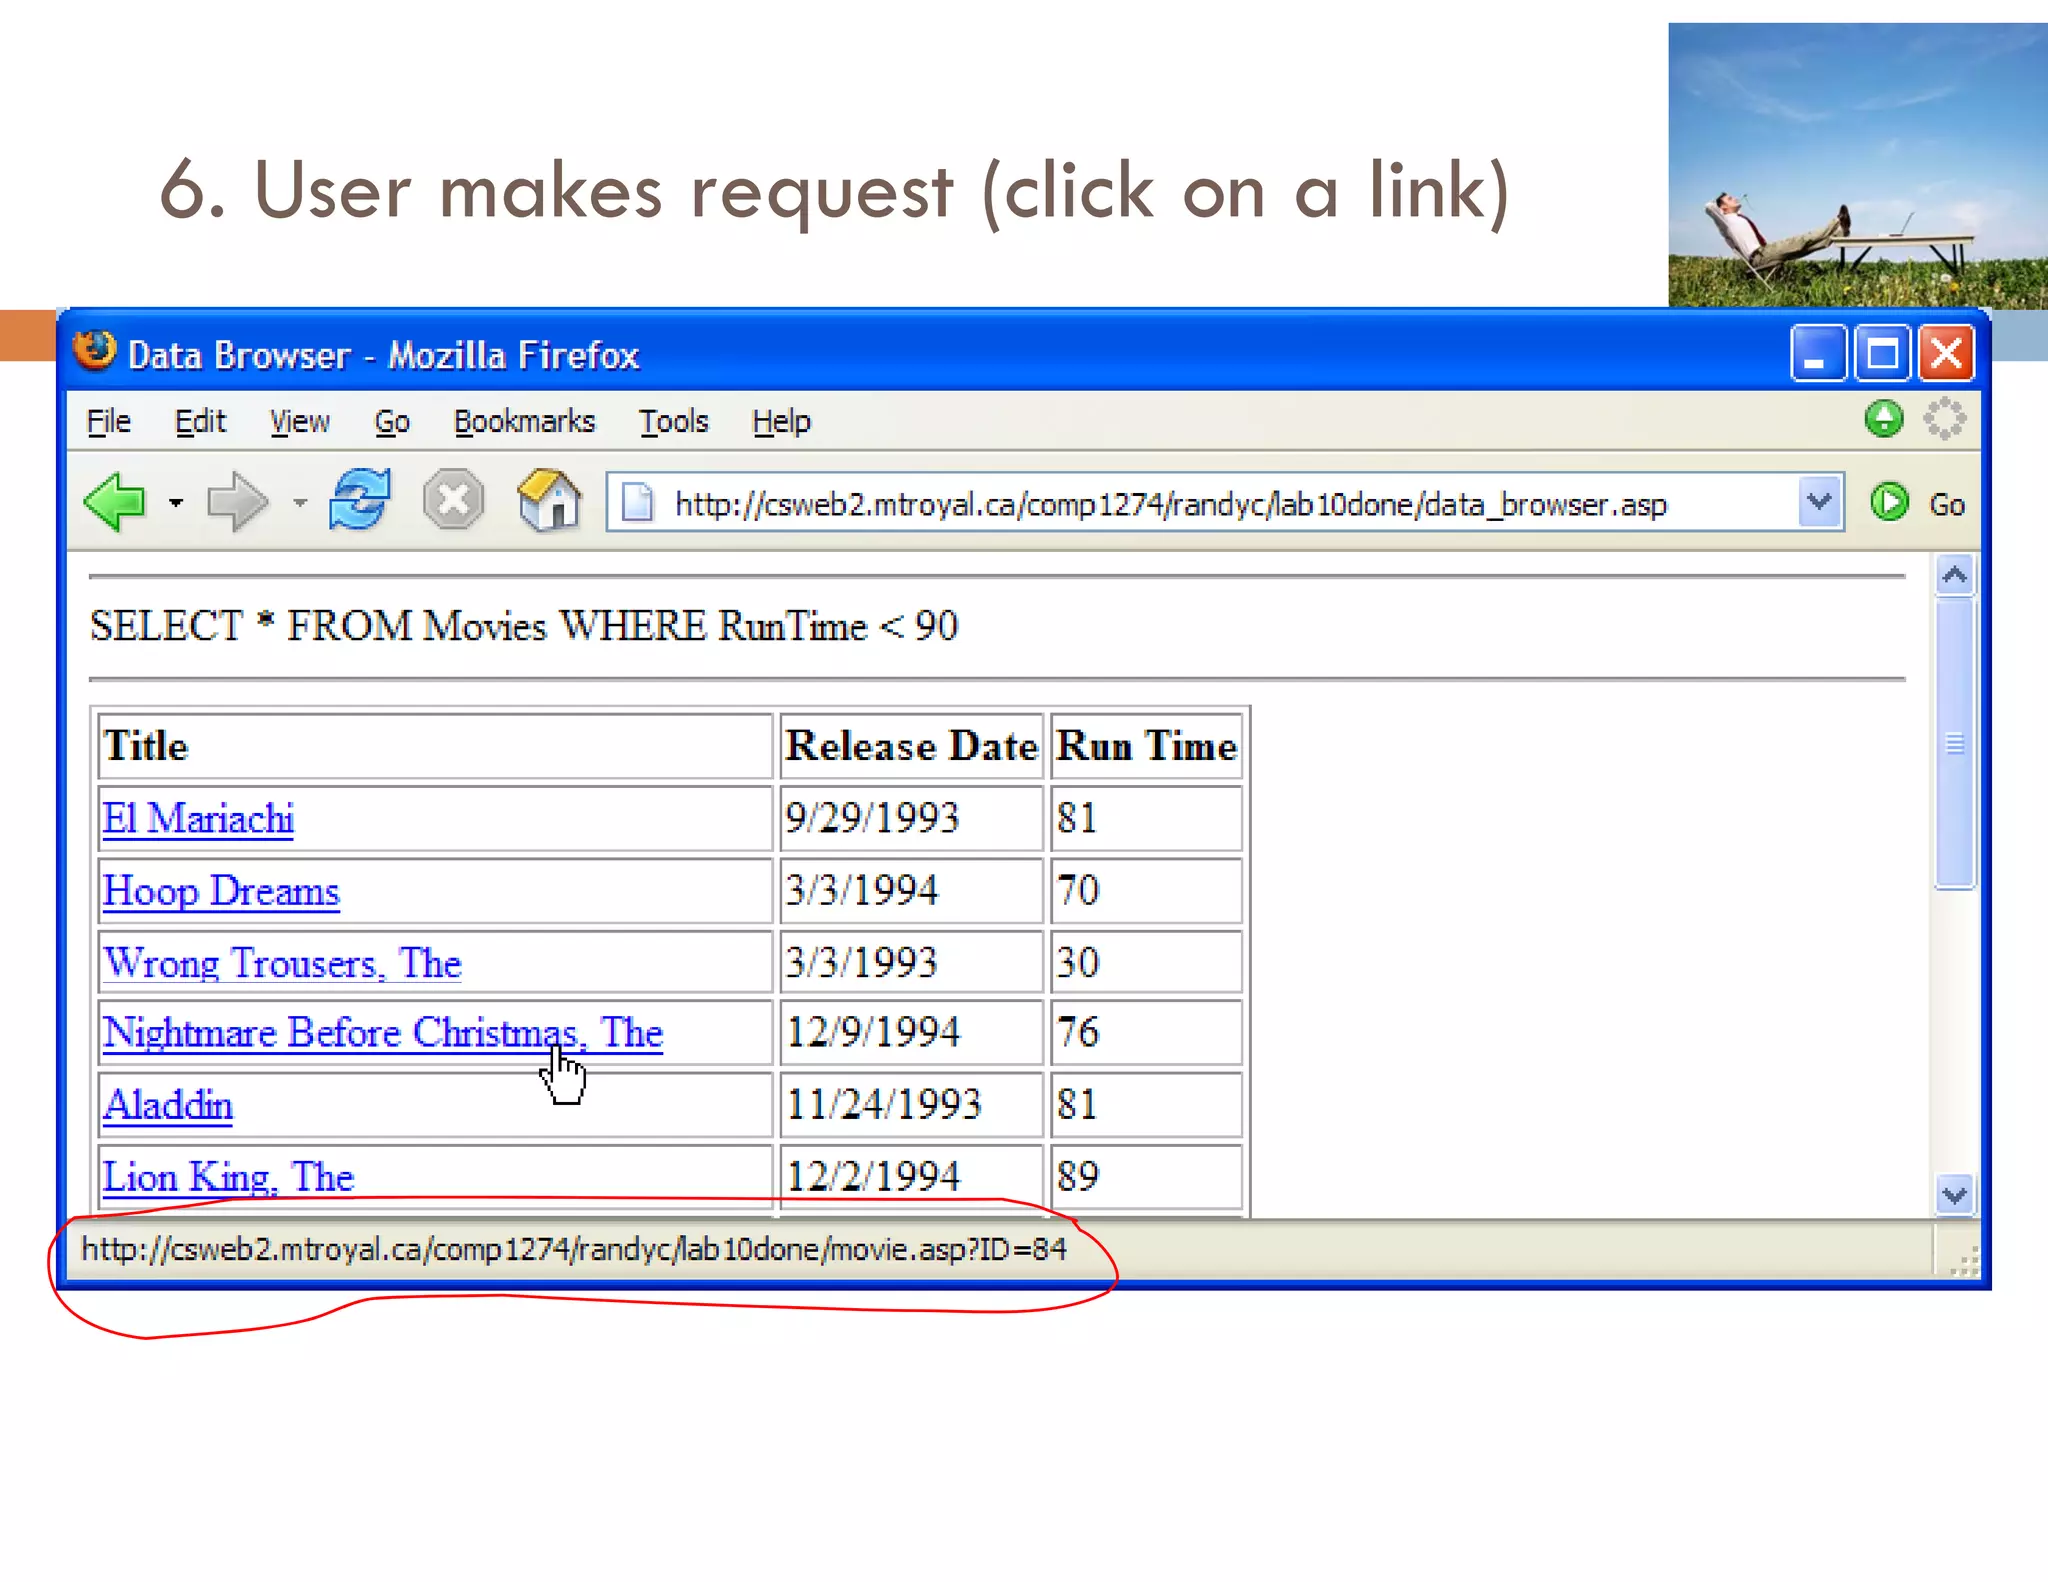Screen dimensions: 2048x1582
Task: Open the View menu
Action: coord(299,421)
